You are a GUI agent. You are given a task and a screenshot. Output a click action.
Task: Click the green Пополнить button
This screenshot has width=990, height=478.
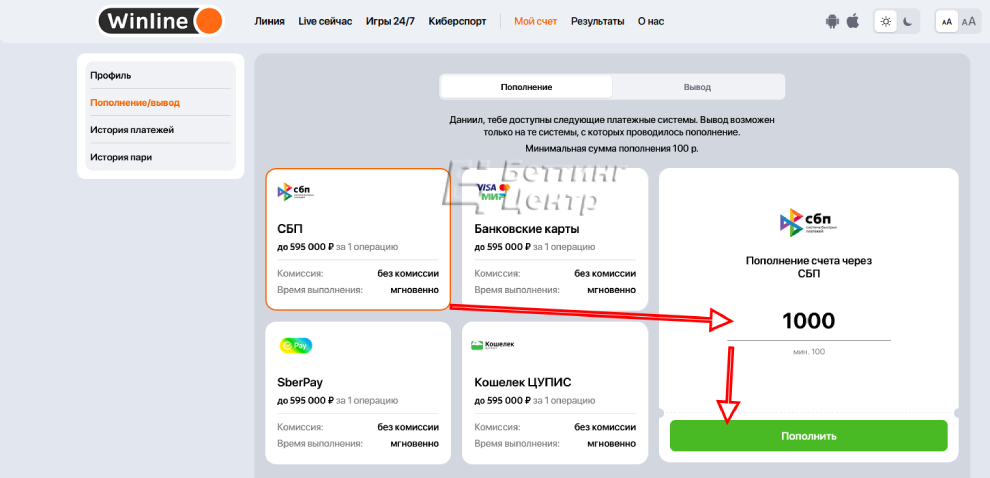click(809, 436)
